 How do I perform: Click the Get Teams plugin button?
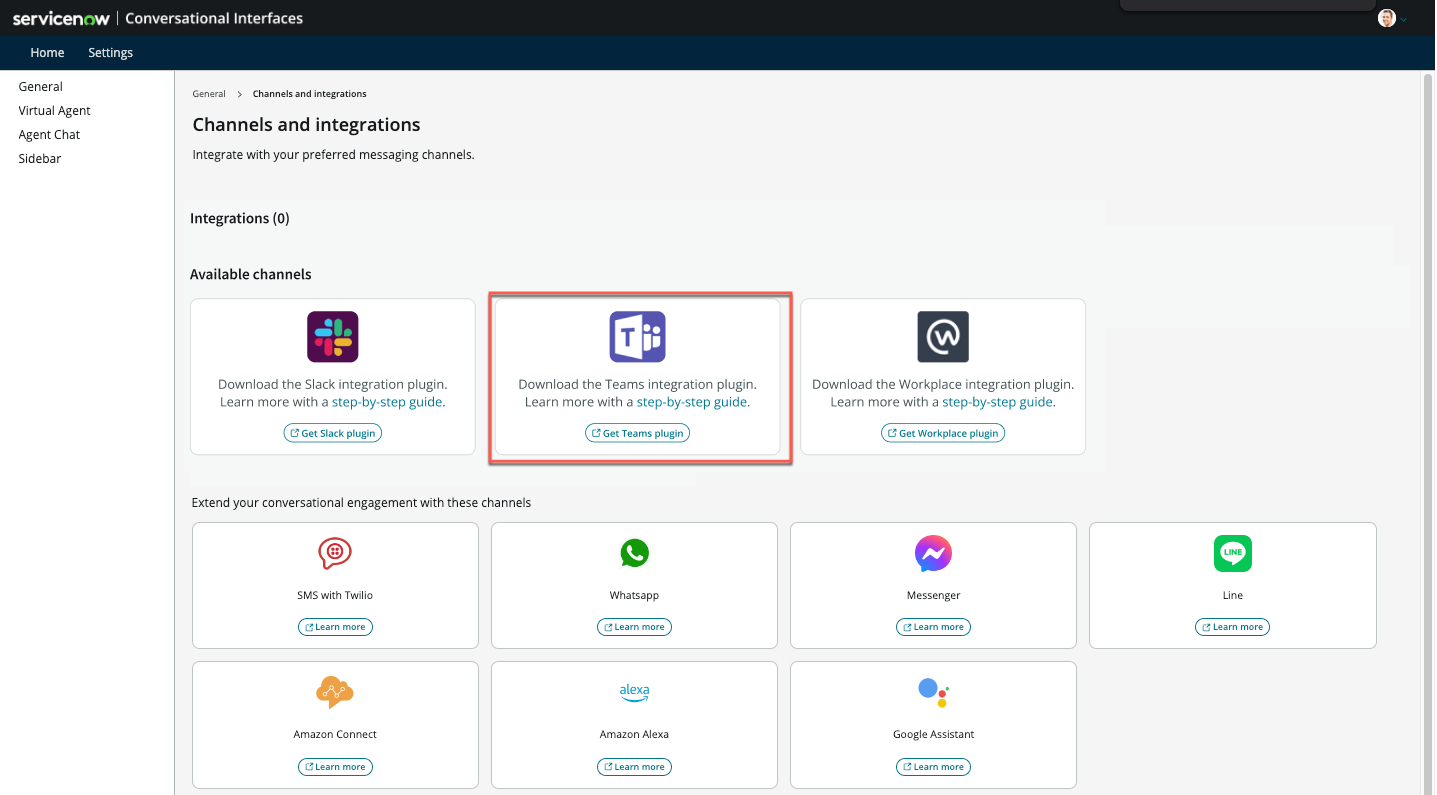click(638, 433)
